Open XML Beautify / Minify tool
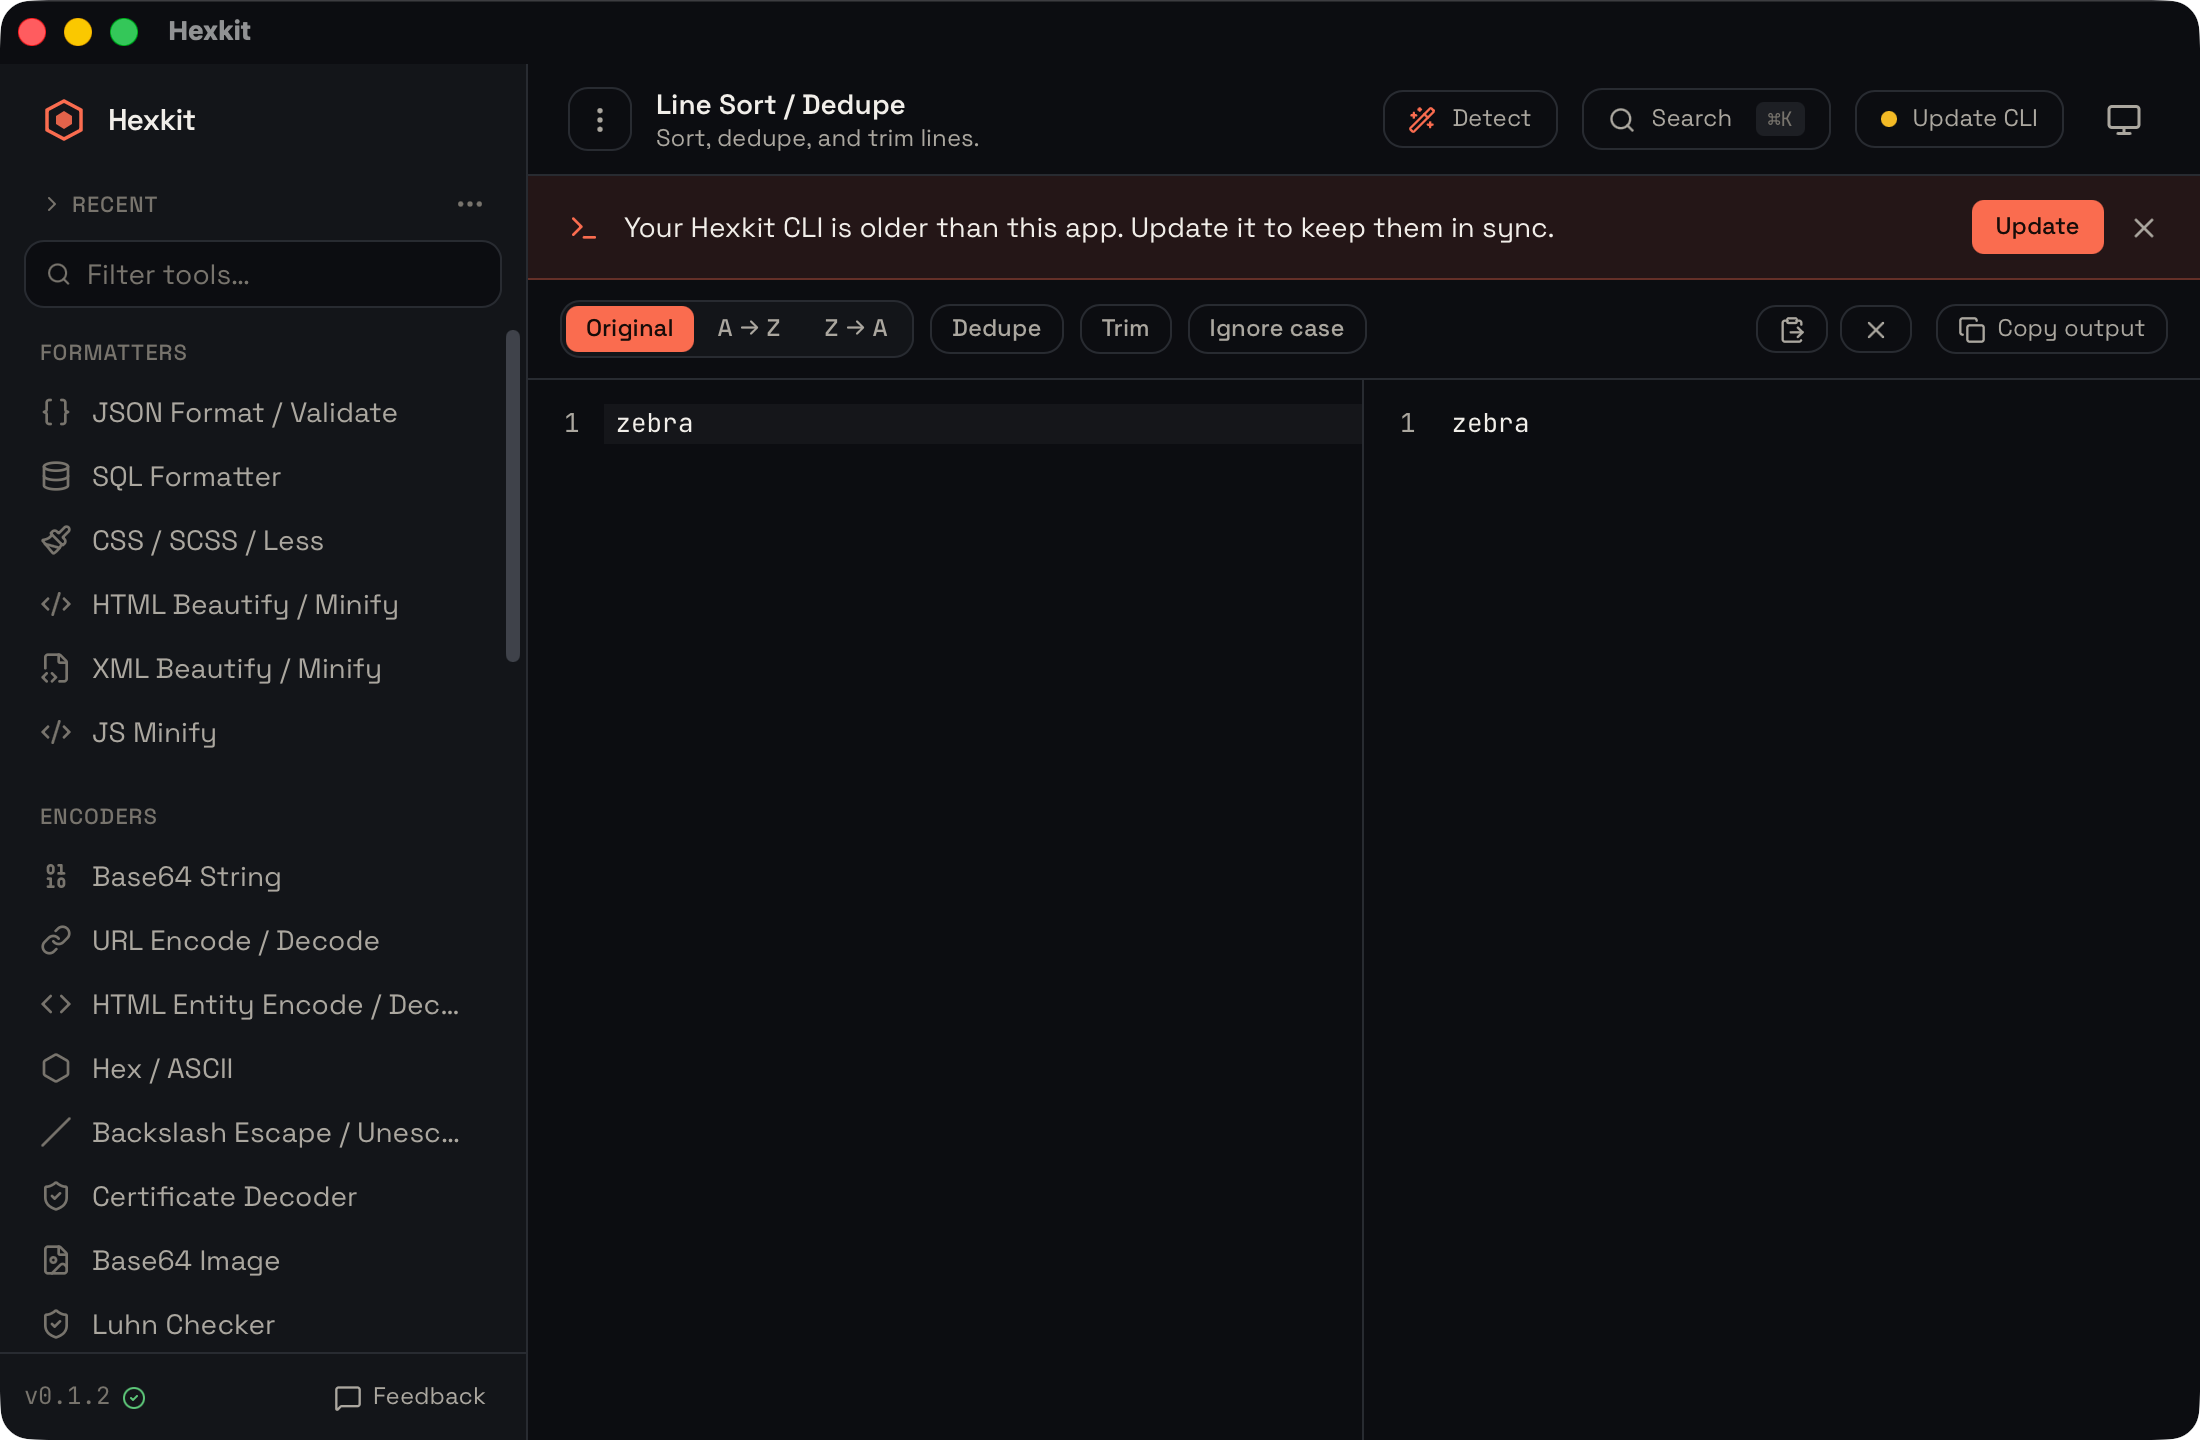Viewport: 2200px width, 1440px height. click(265, 668)
